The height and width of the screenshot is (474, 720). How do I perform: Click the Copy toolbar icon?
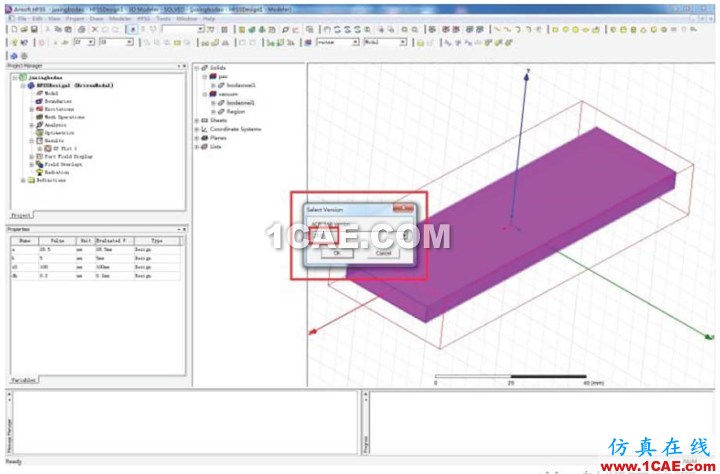[58, 29]
